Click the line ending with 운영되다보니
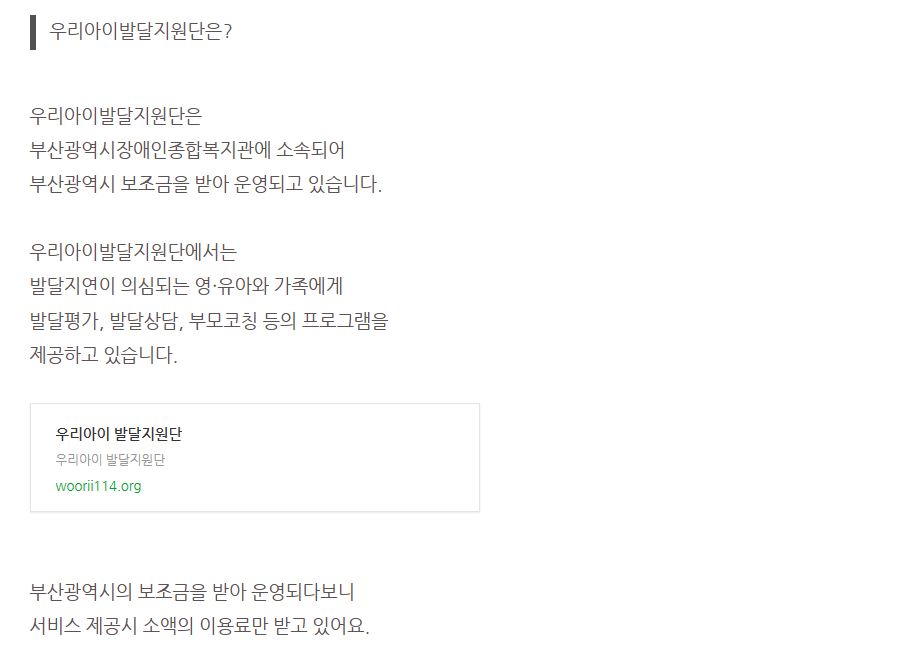 pyautogui.click(x=192, y=592)
